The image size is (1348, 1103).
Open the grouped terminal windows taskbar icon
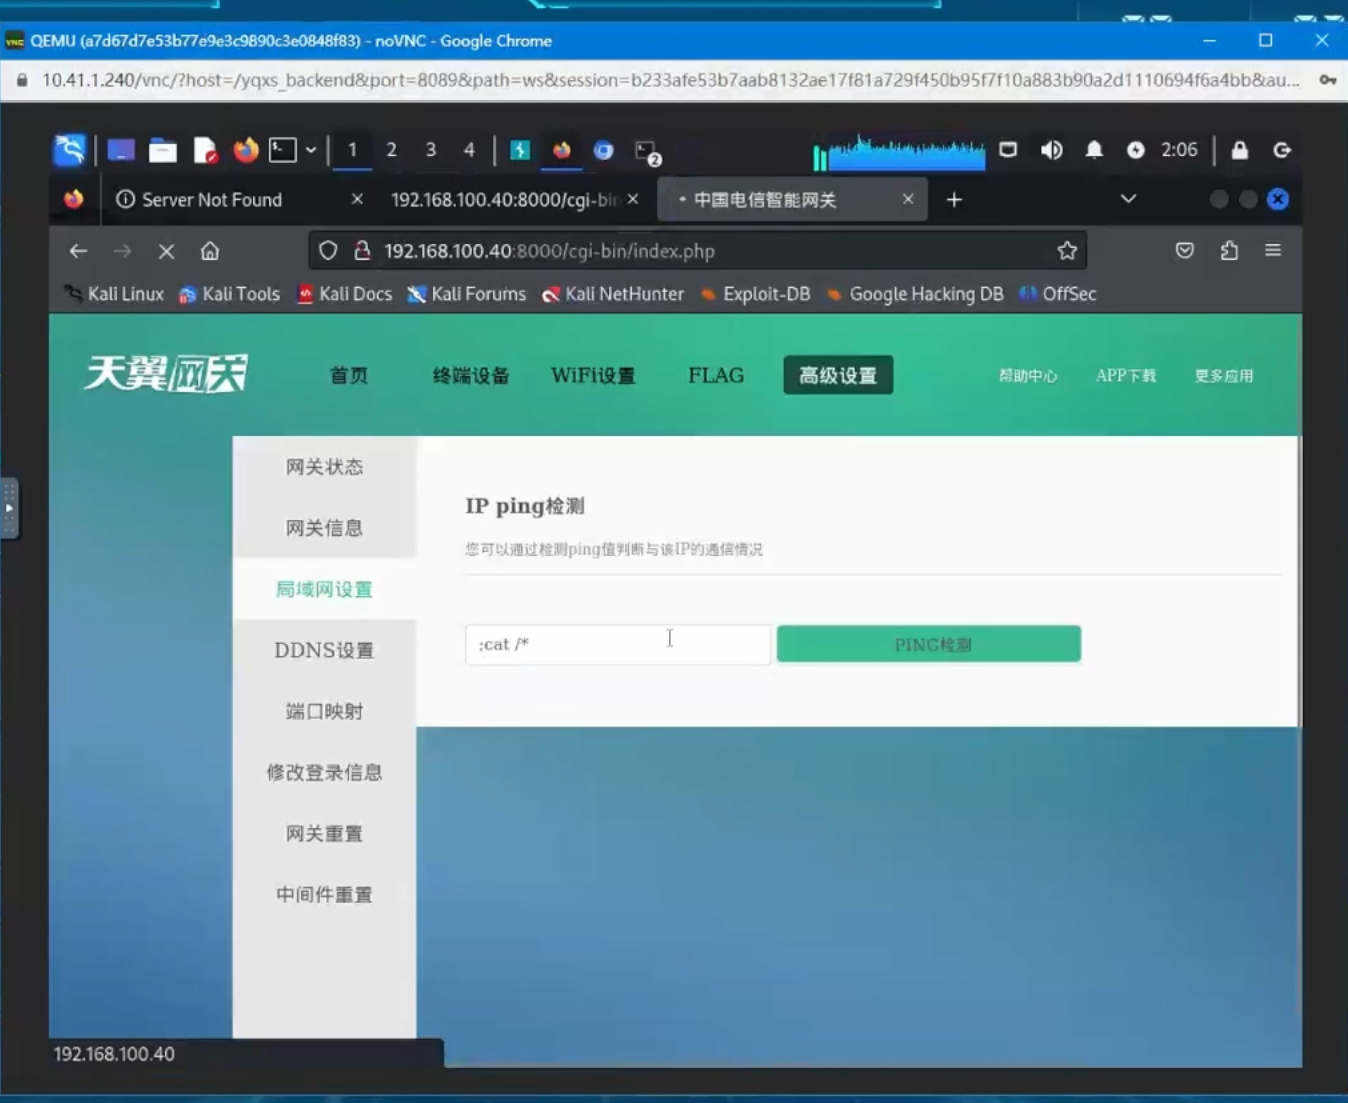tap(647, 151)
